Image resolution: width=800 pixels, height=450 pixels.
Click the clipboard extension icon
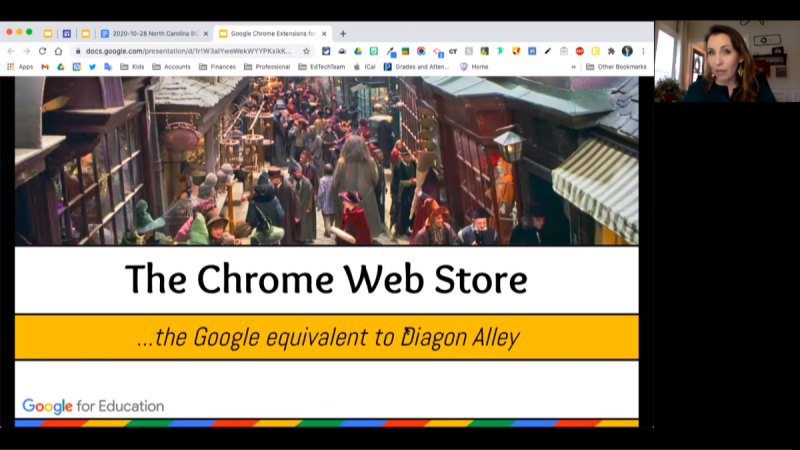click(564, 51)
